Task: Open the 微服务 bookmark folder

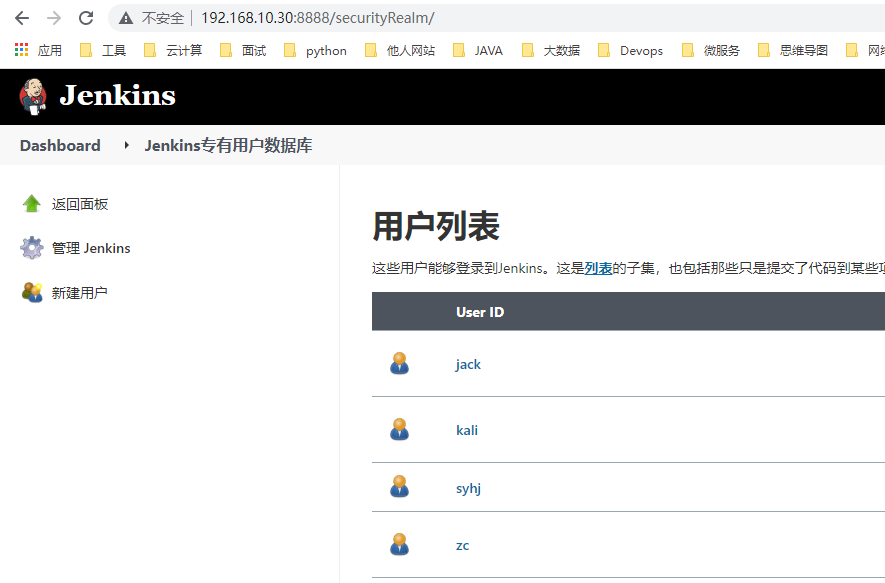Action: point(711,51)
